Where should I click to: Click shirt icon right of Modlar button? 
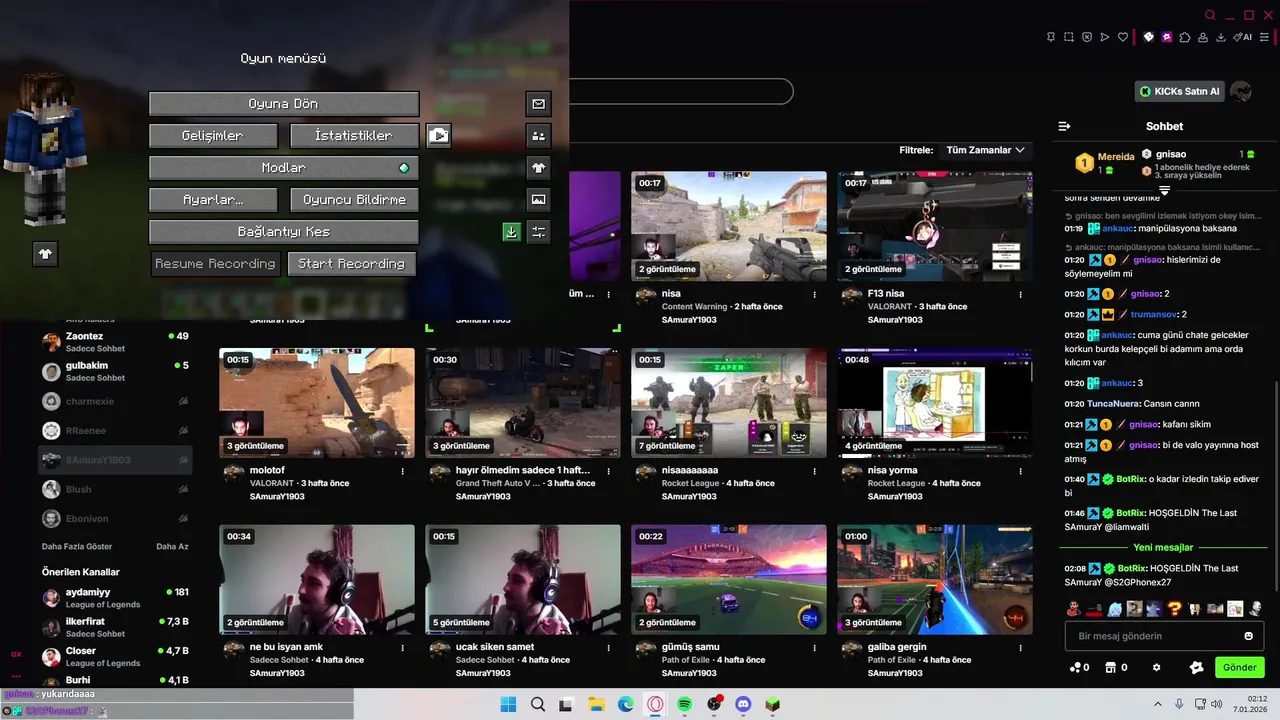(538, 168)
